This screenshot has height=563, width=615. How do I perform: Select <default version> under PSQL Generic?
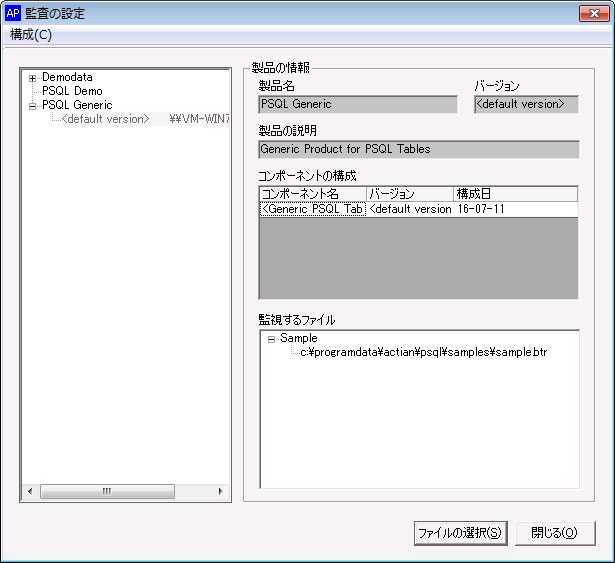[x=105, y=119]
